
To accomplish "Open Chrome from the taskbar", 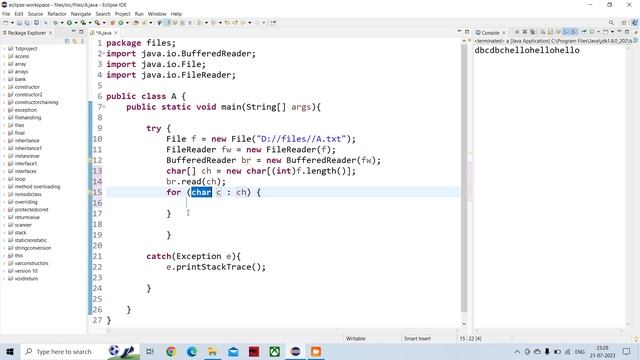I will [x=171, y=351].
